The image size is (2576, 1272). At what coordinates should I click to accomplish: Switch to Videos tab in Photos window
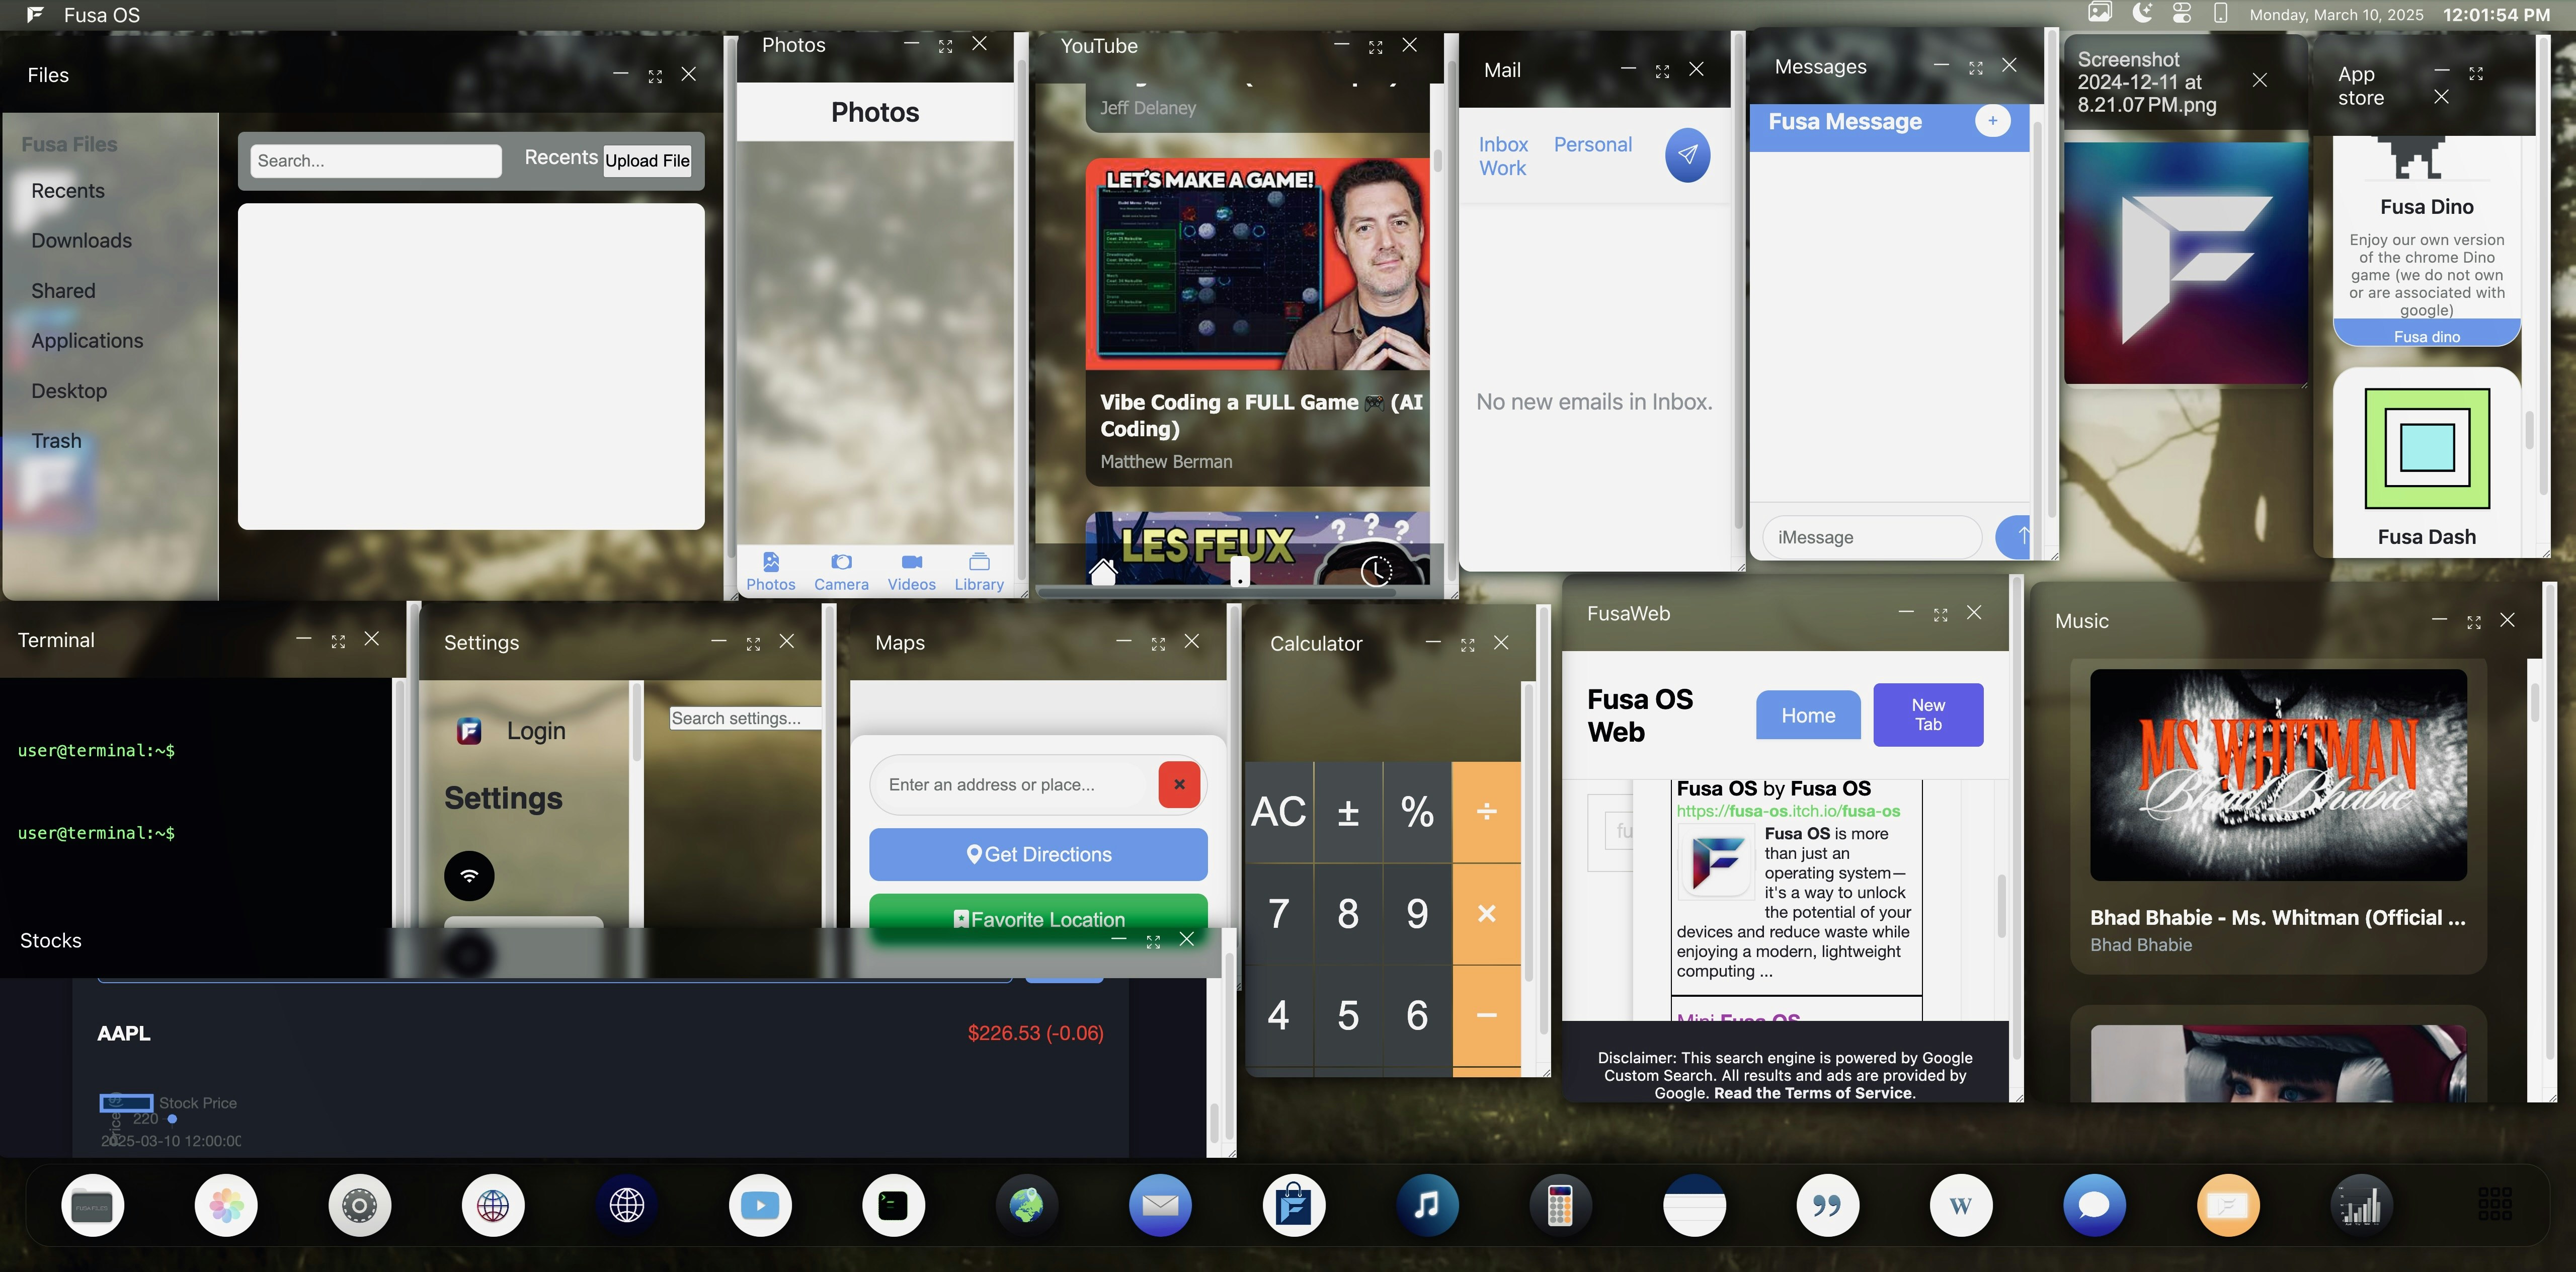click(x=912, y=573)
